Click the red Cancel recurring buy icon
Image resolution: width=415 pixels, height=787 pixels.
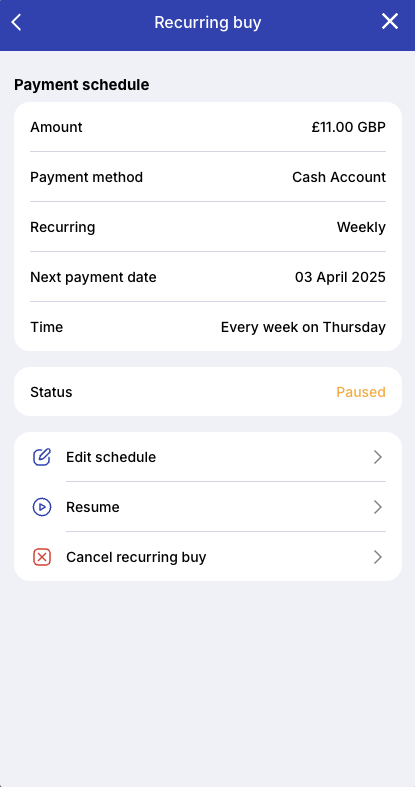click(x=42, y=557)
